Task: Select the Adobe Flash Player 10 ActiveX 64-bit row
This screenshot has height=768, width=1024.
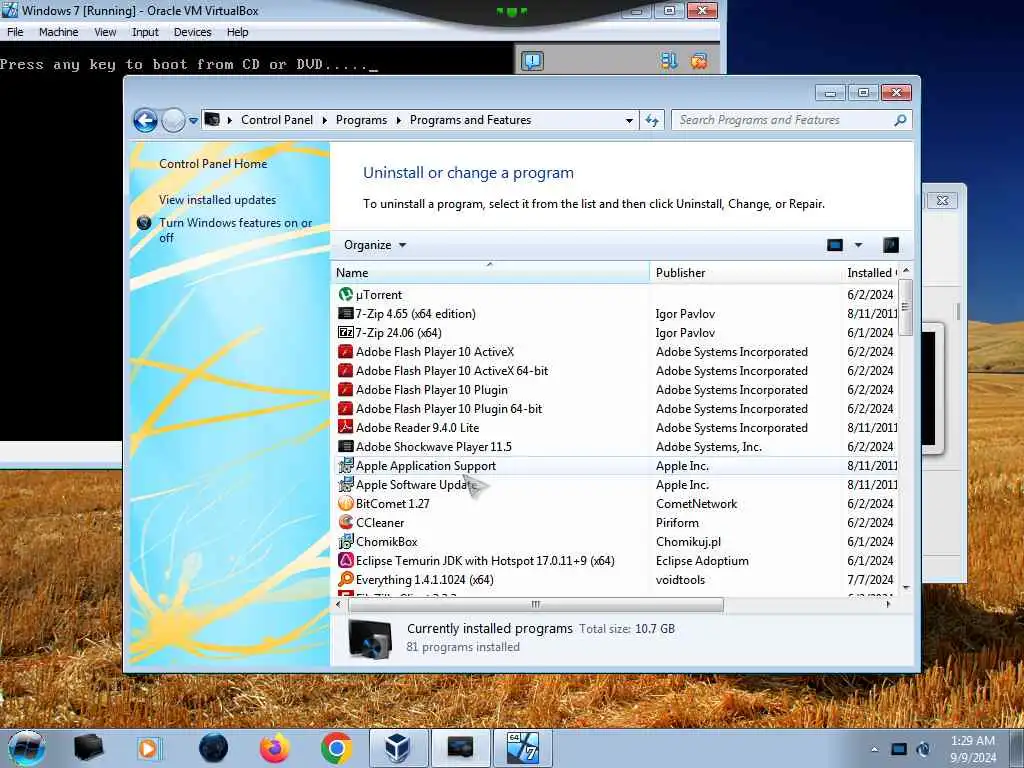Action: coord(617,371)
